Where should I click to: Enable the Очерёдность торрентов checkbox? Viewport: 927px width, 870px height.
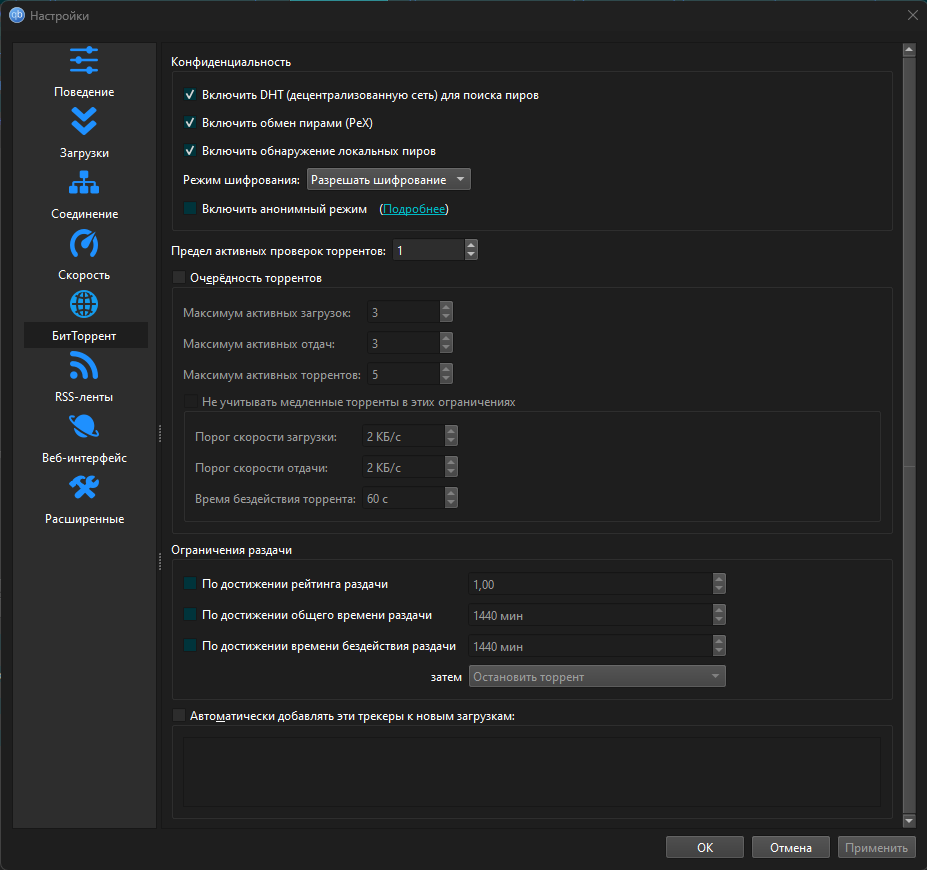[178, 277]
